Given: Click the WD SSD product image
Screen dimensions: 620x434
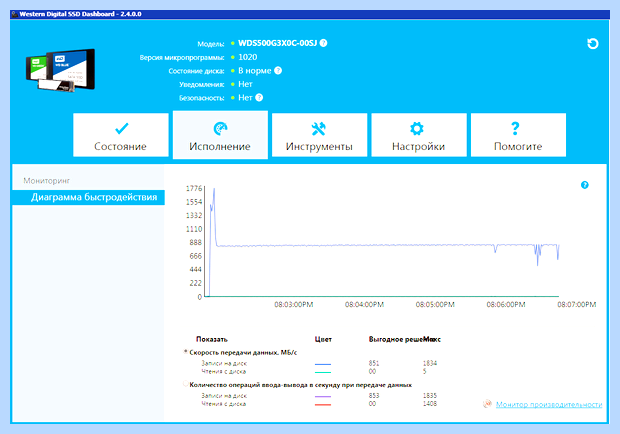Looking at the screenshot, I should click(60, 70).
